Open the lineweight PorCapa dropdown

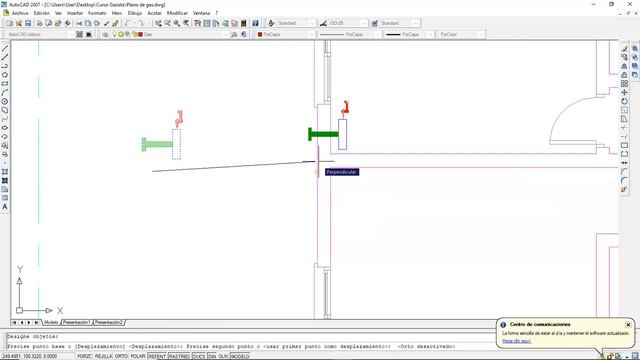click(x=409, y=35)
